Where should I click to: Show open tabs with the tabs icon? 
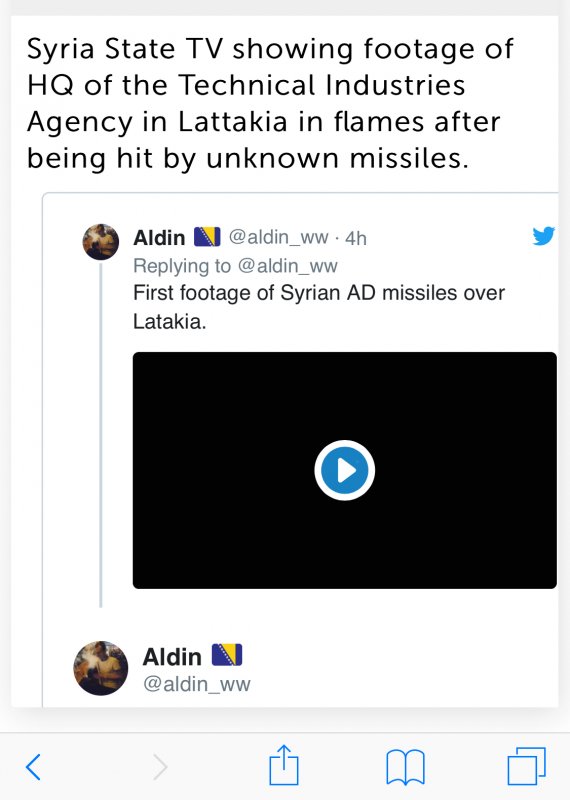point(527,766)
